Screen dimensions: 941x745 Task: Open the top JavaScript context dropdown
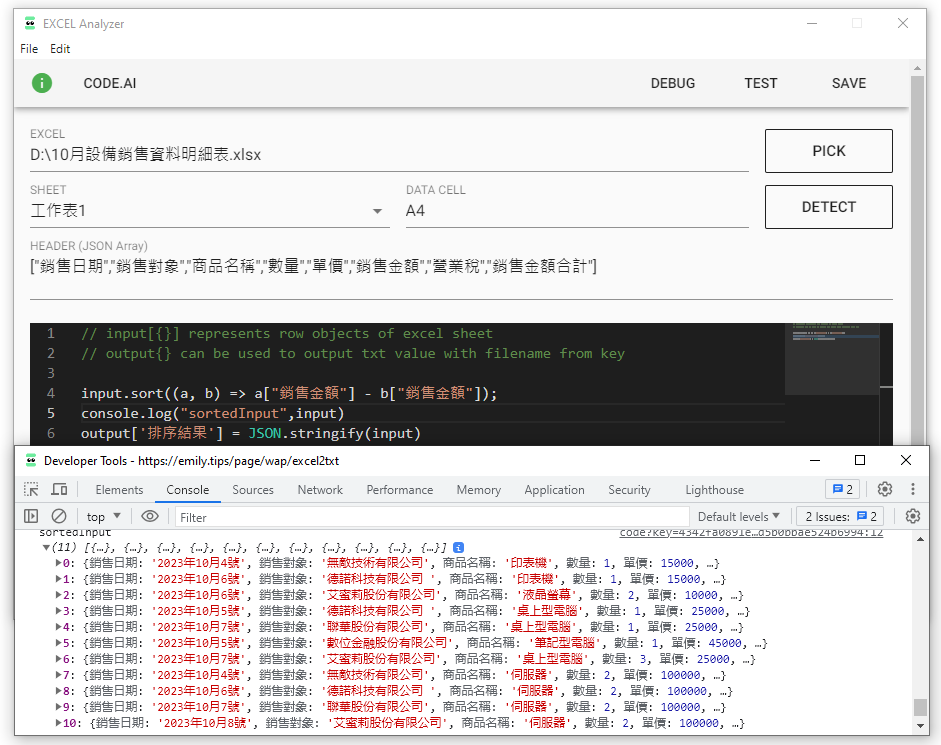[x=103, y=516]
